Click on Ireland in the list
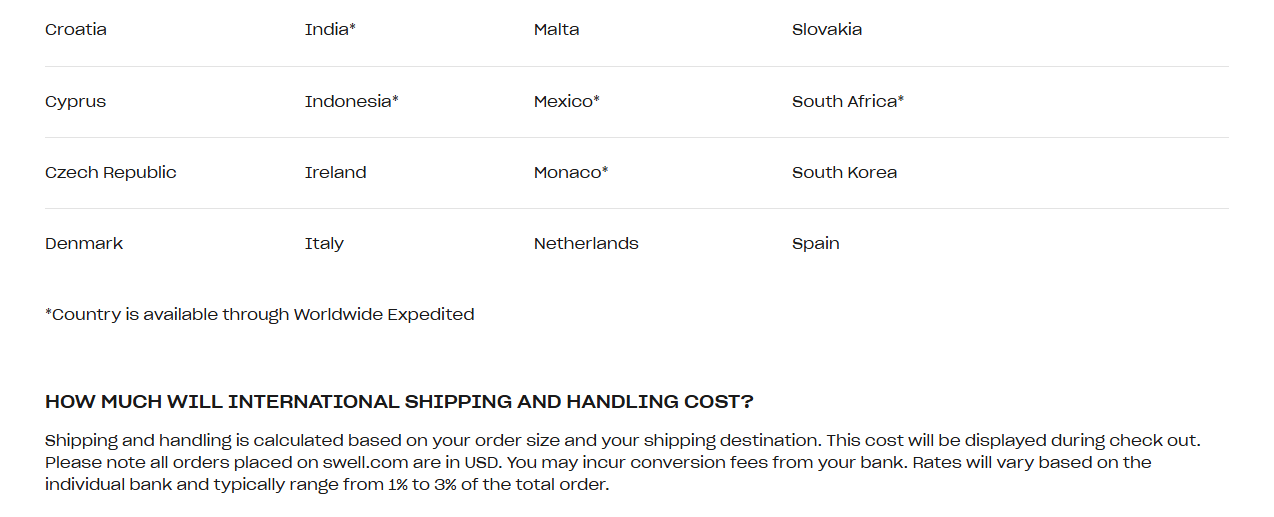Image resolution: width=1274 pixels, height=517 pixels. [x=335, y=172]
